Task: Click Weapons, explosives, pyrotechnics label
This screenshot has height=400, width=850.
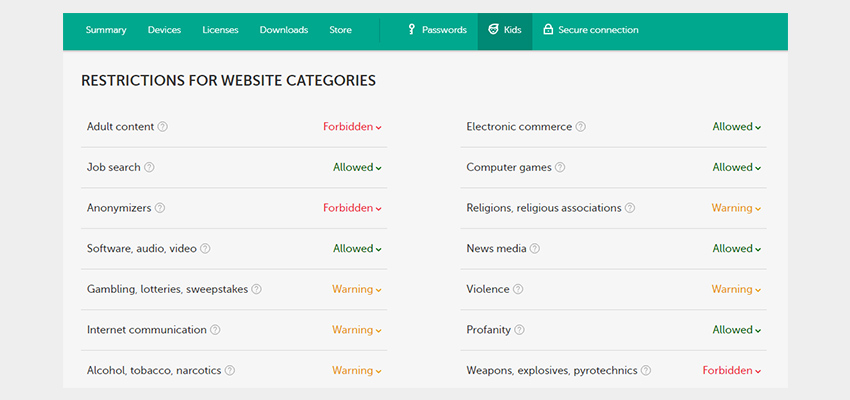Action: [x=551, y=371]
